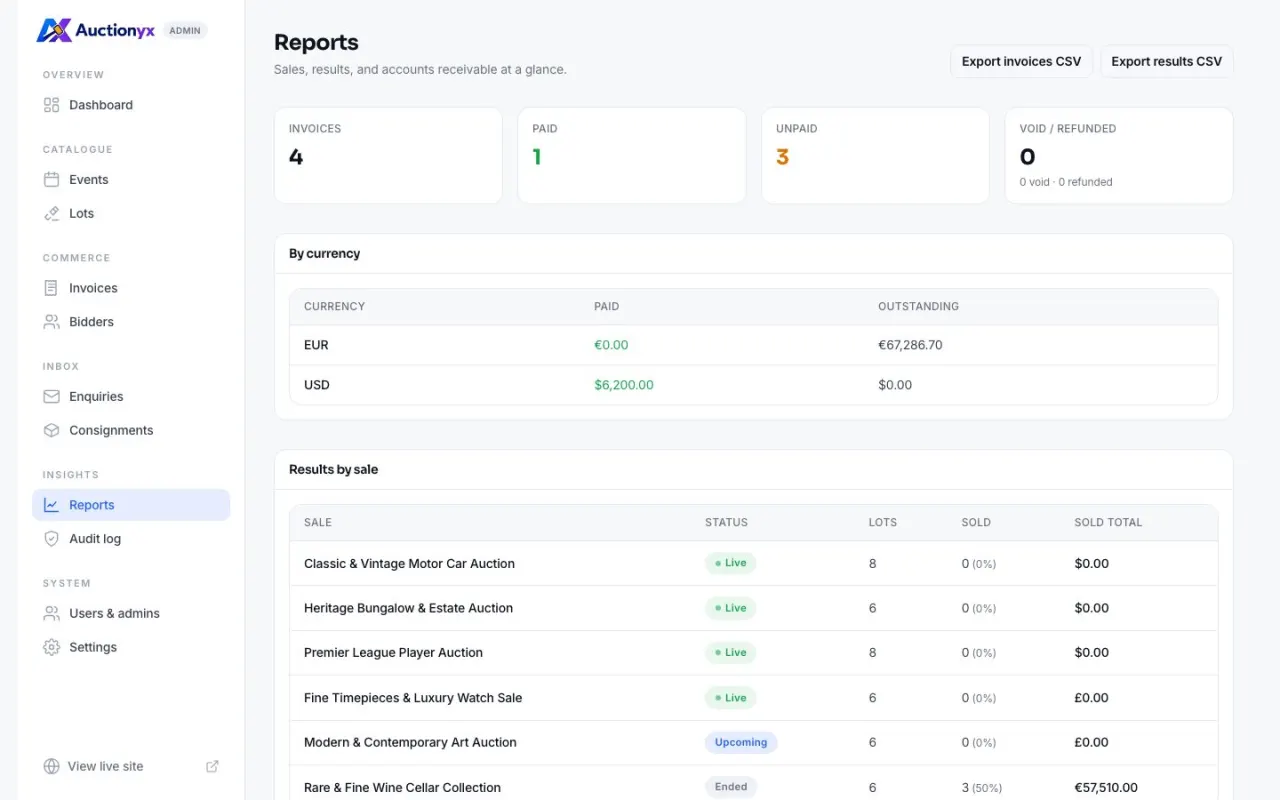Click the Invoices document icon
The height and width of the screenshot is (800, 1280).
click(x=52, y=288)
